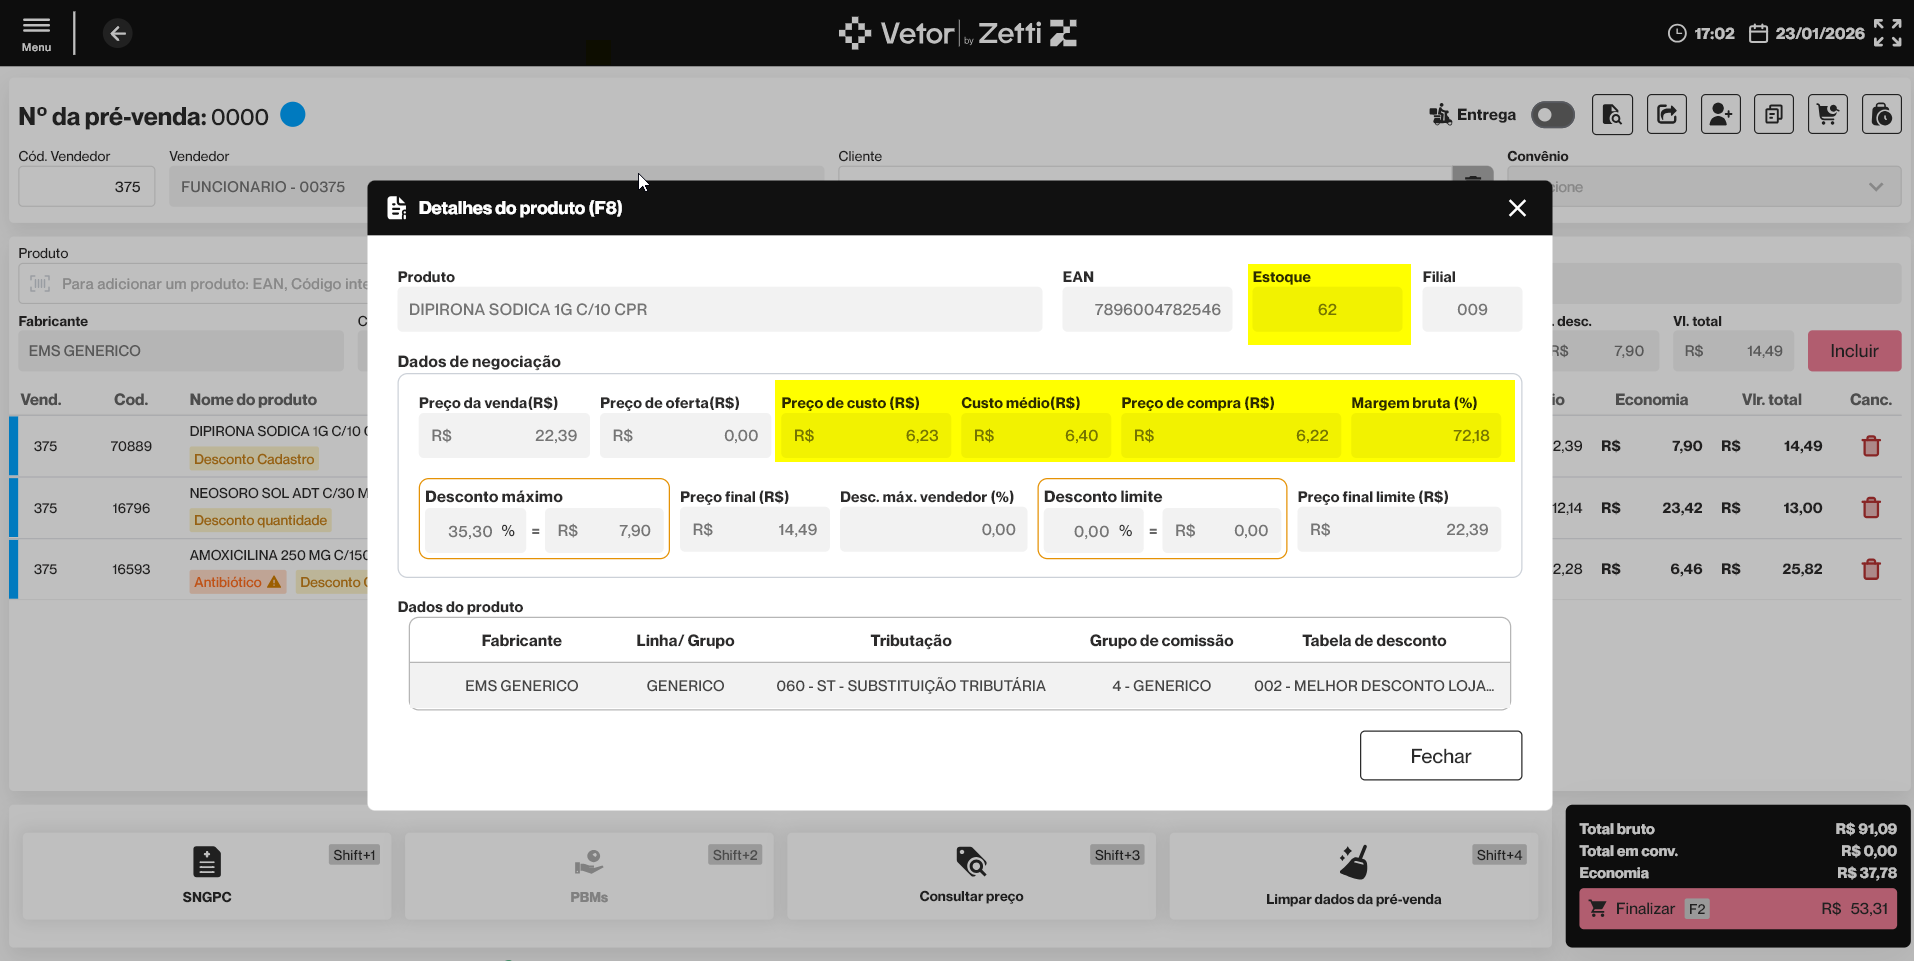
Task: Open the SNGPC shortcut button
Action: [207, 876]
